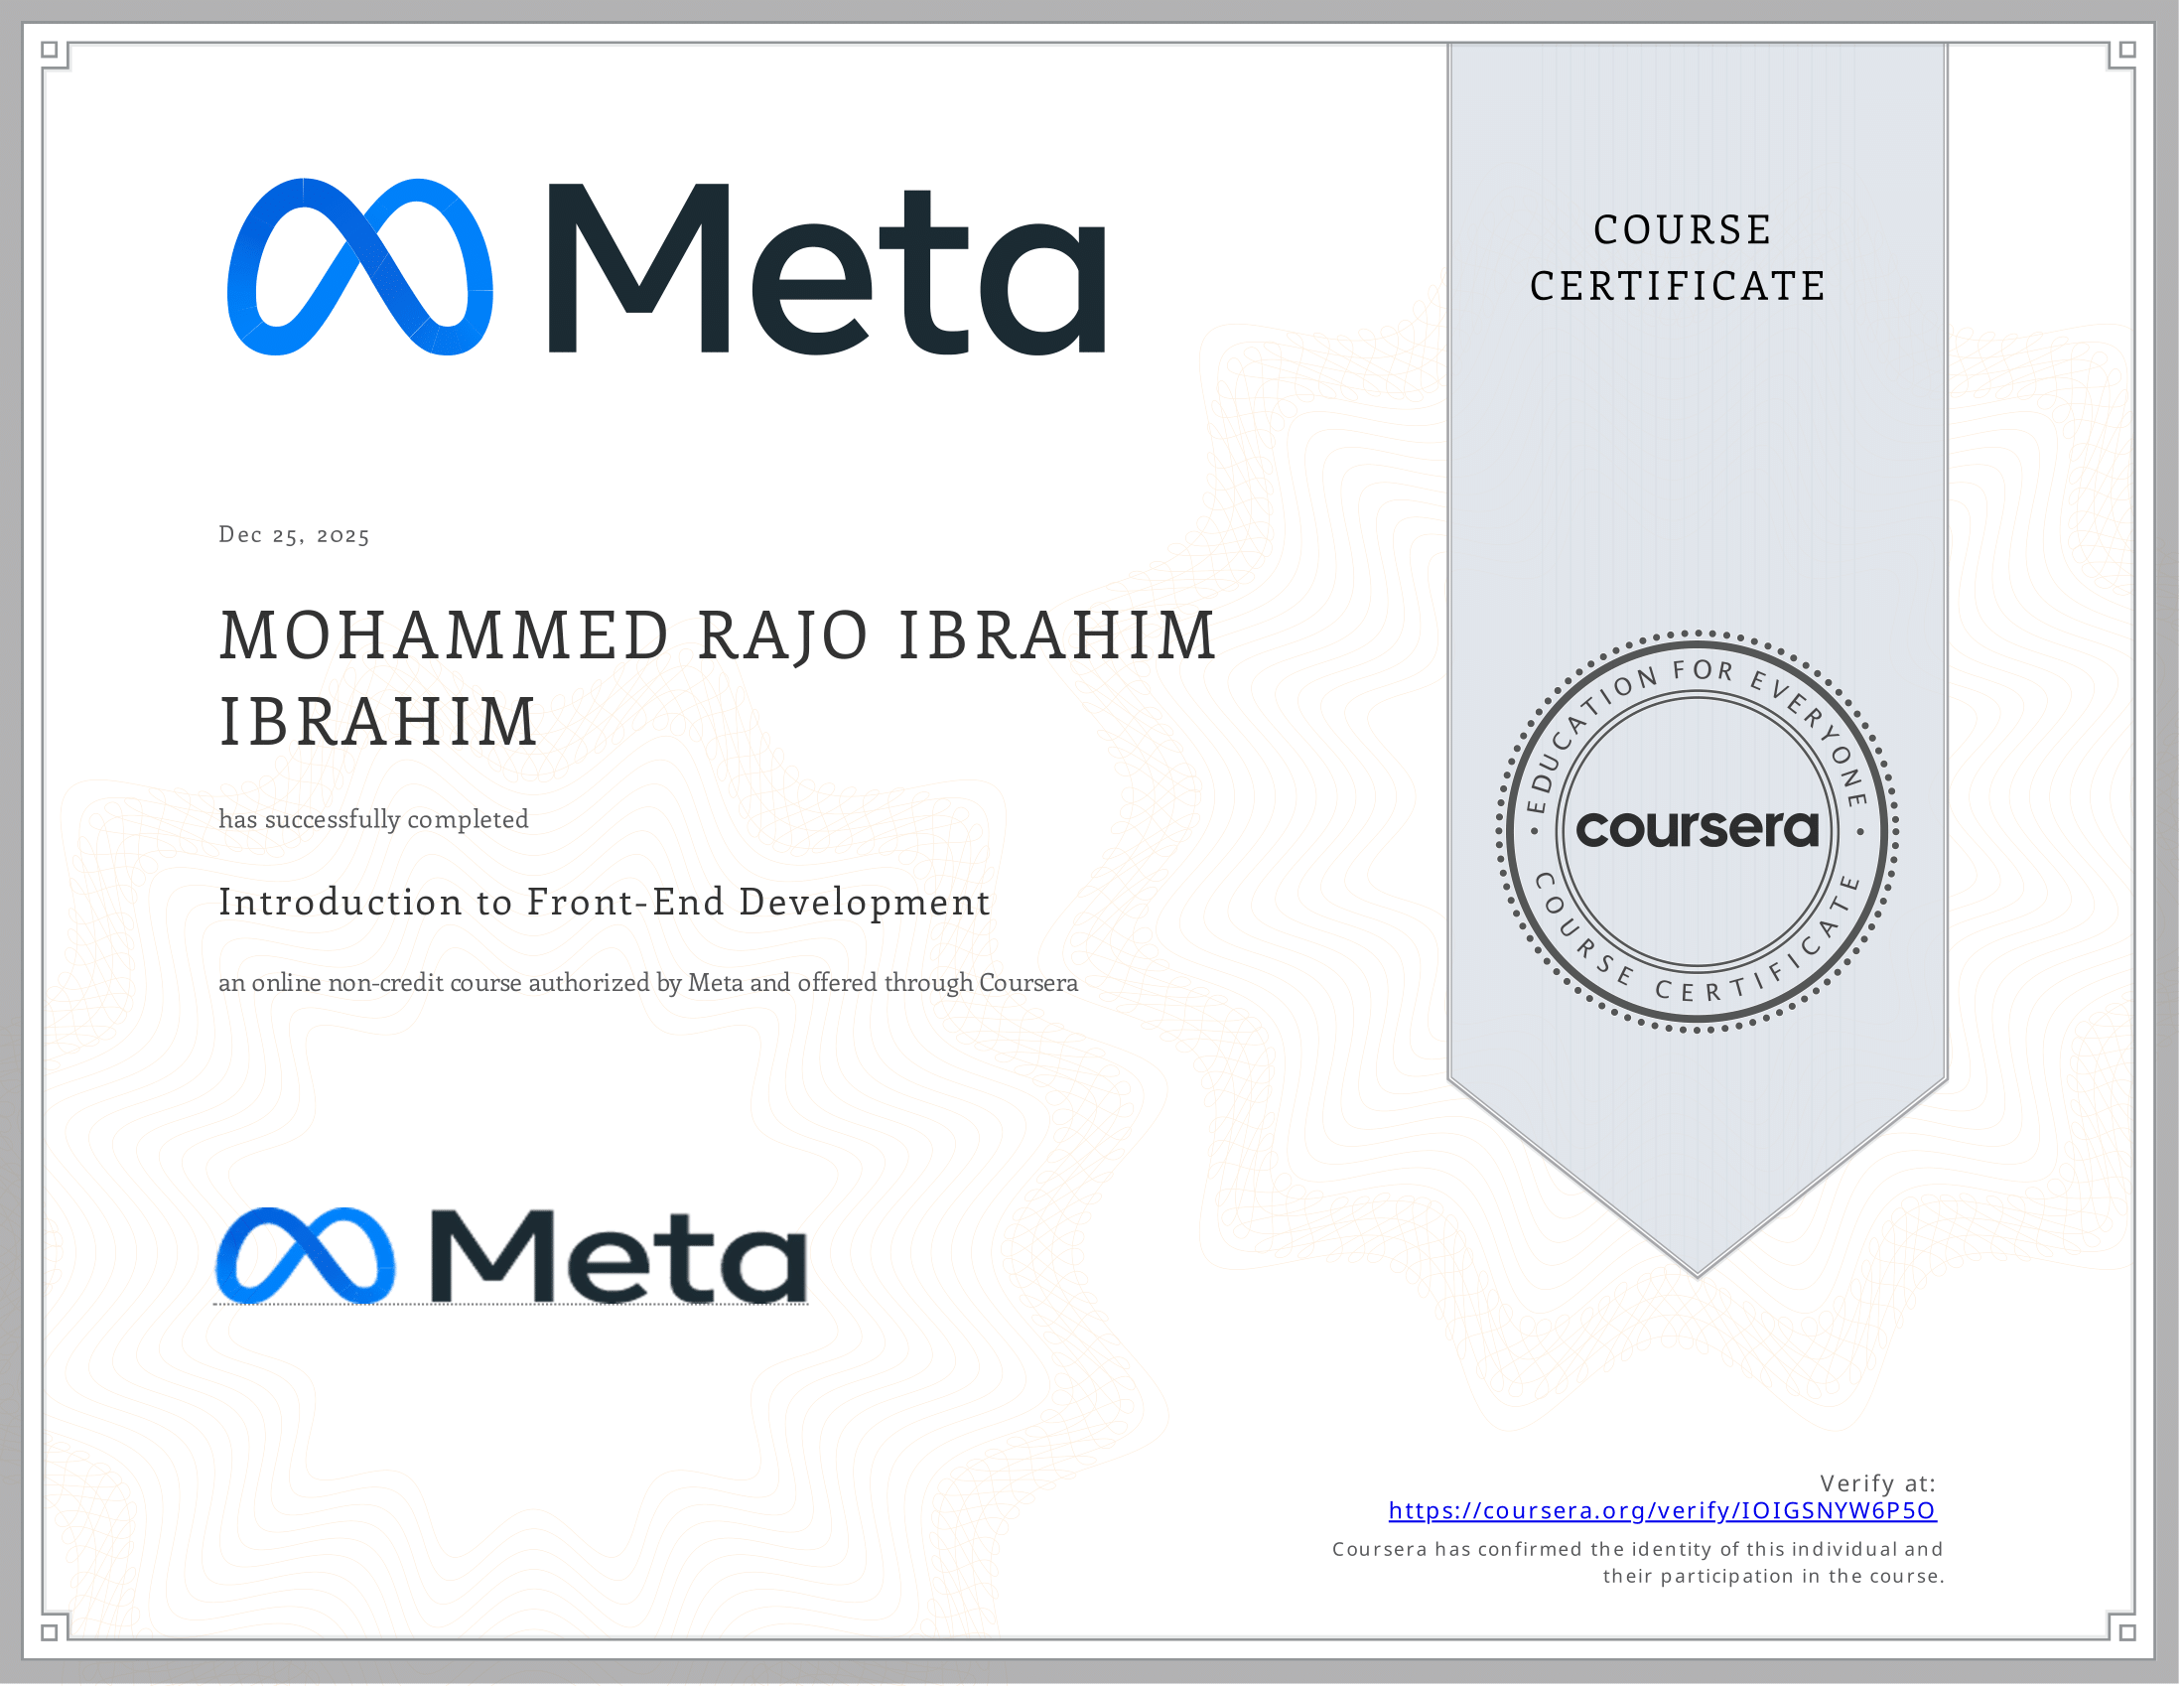This screenshot has width=2184, height=1688.
Task: Click the 'has successfully completed' text
Action: (x=373, y=819)
